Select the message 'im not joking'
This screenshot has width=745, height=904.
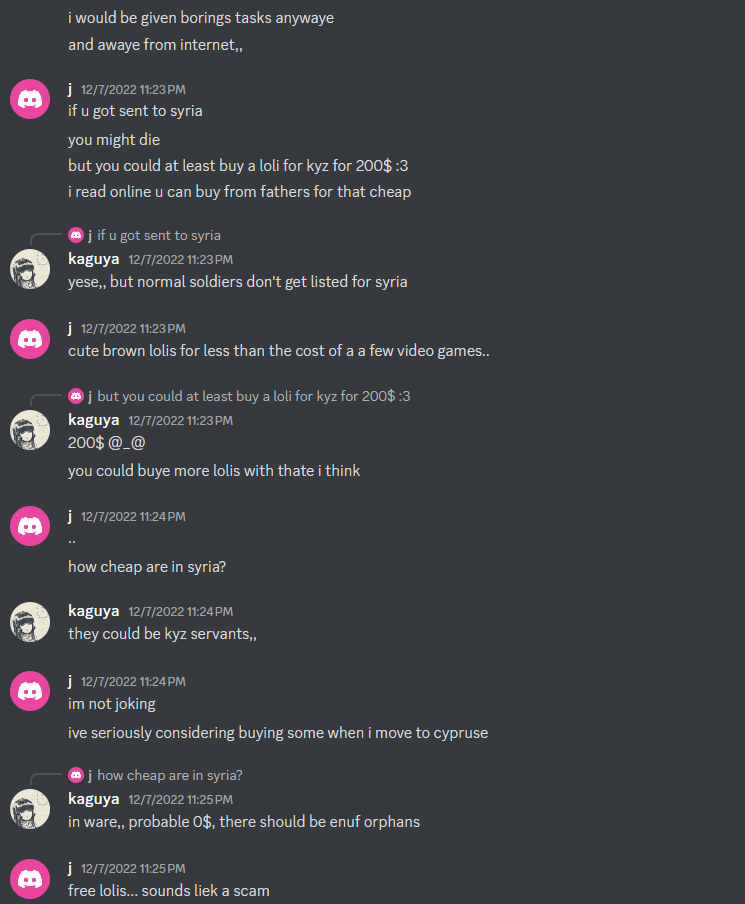pos(112,704)
